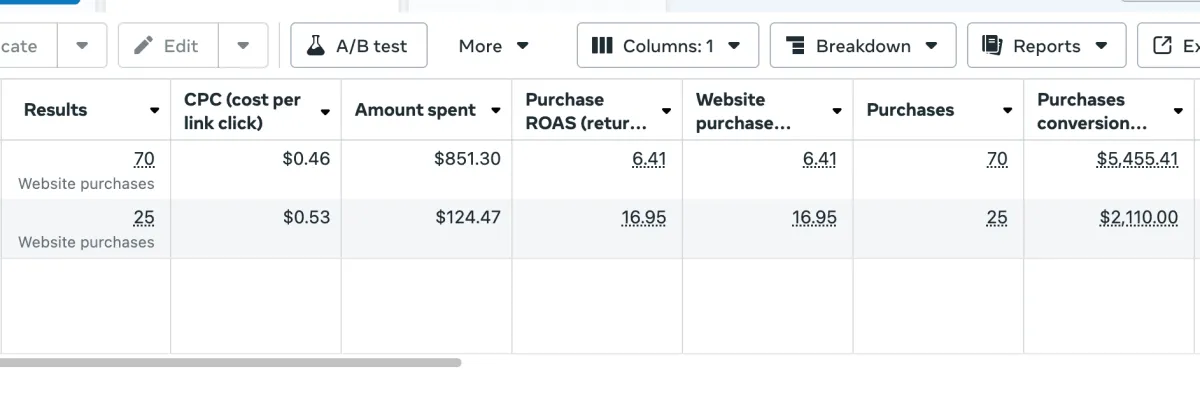Click the Reports icon
The width and height of the screenshot is (1200, 411).
[x=992, y=46]
